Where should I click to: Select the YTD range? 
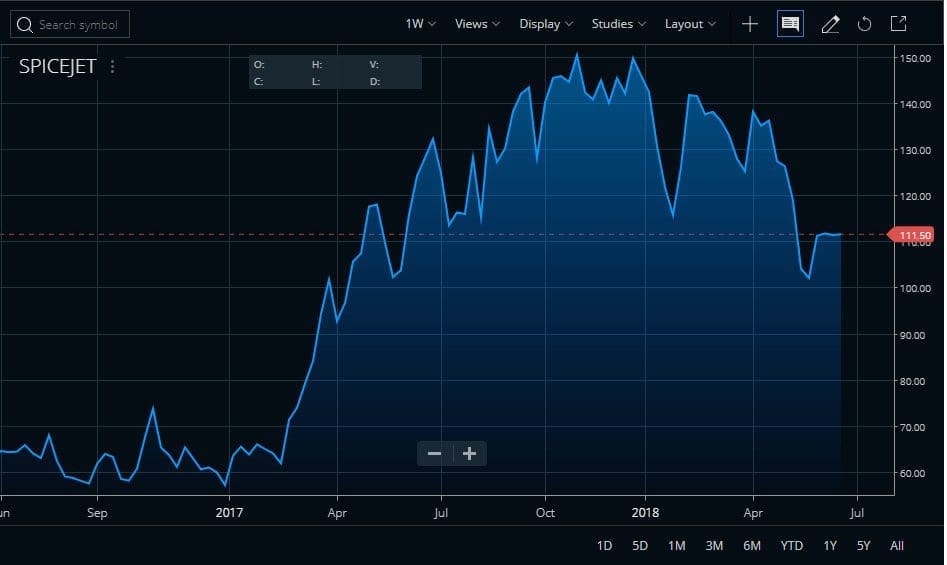(x=791, y=546)
